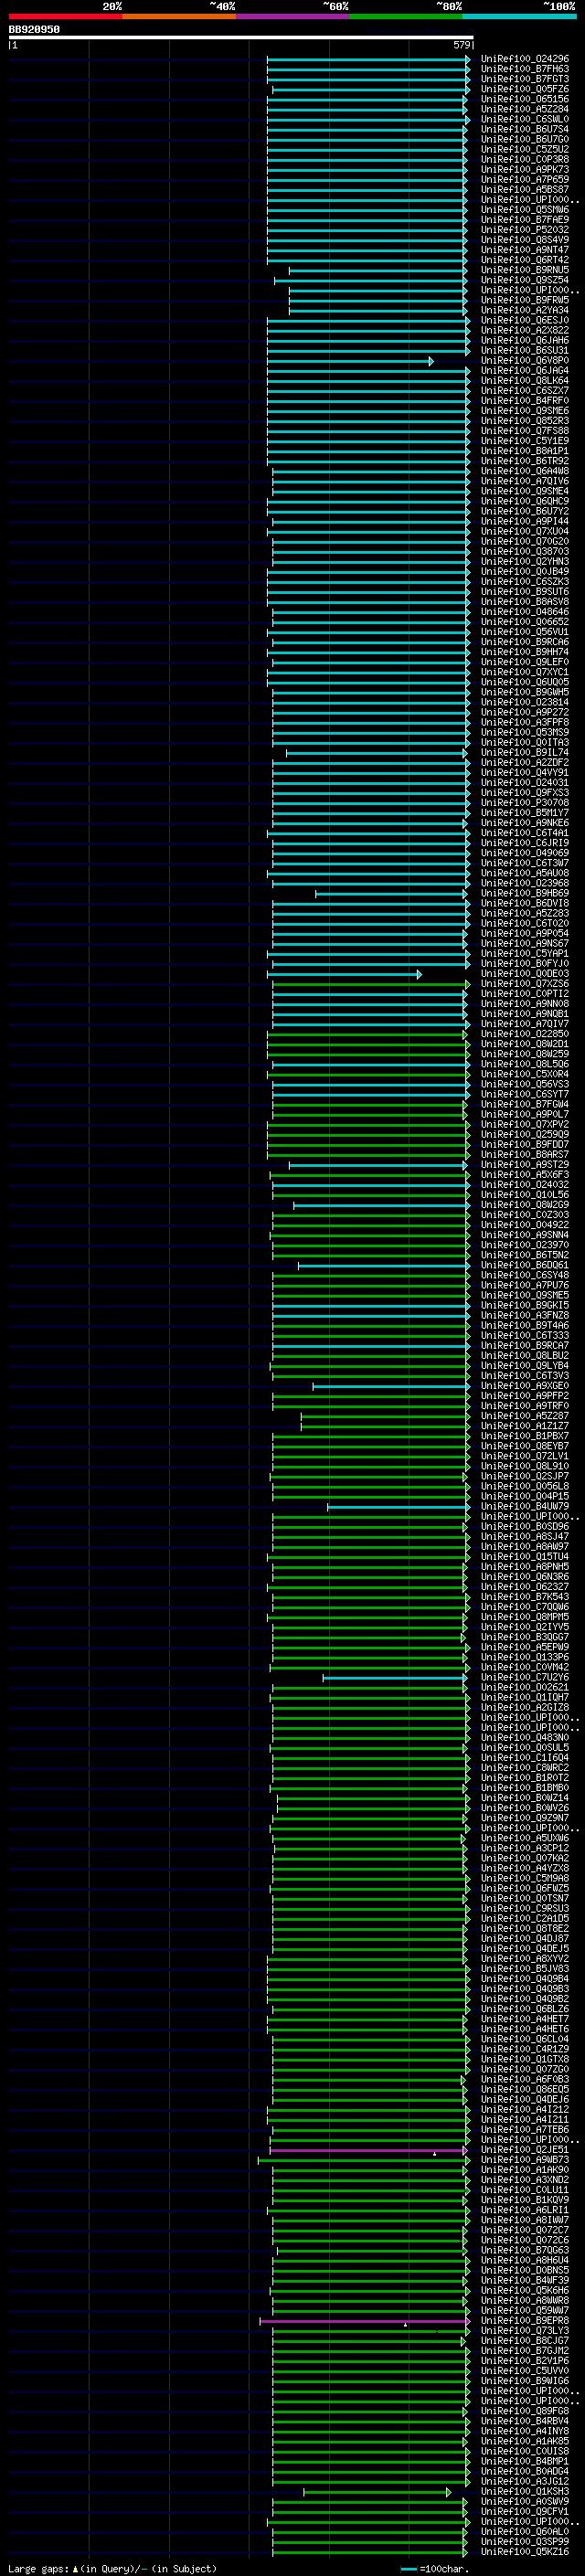Click the 579 query end position label

click(x=461, y=45)
